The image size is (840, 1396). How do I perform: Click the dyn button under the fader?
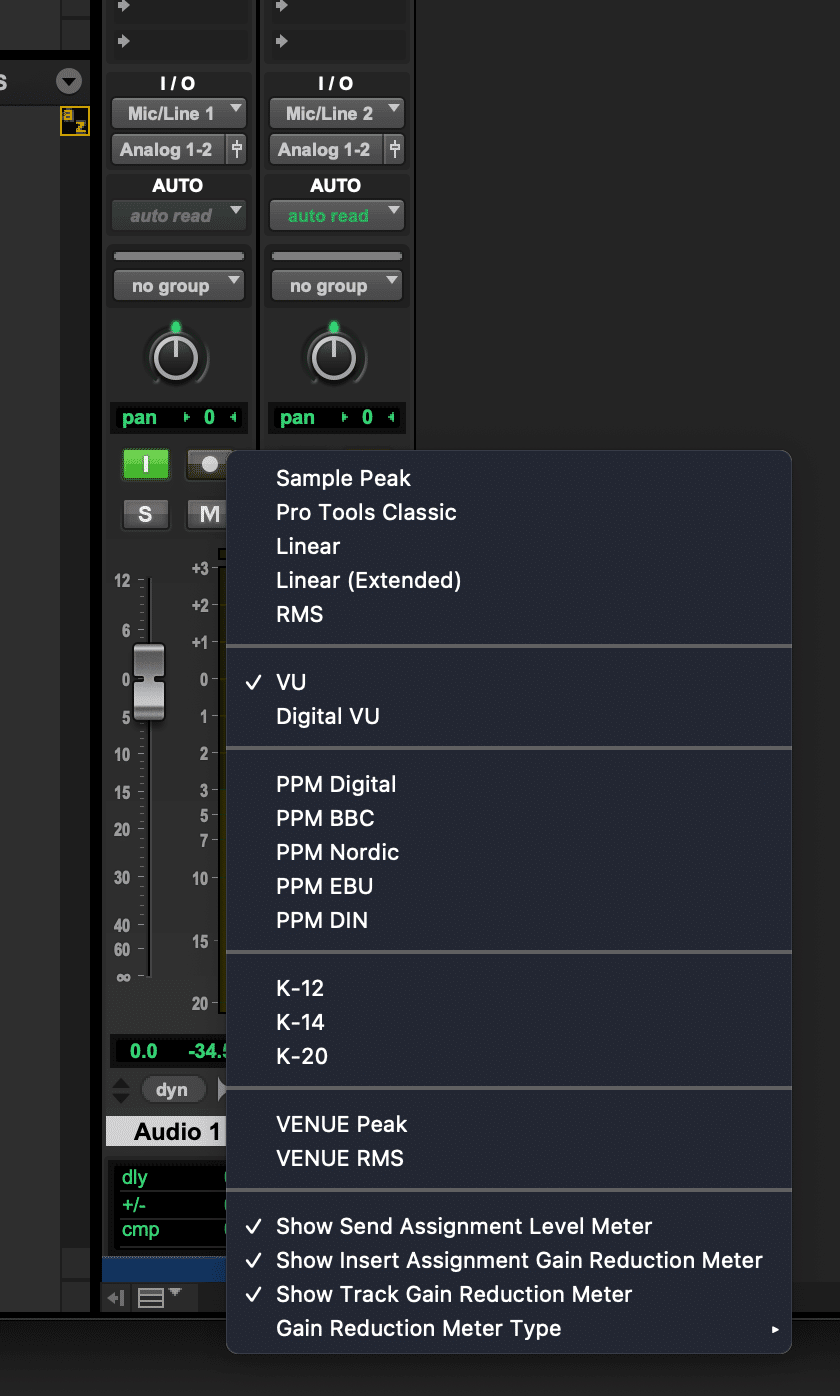pos(172,1090)
